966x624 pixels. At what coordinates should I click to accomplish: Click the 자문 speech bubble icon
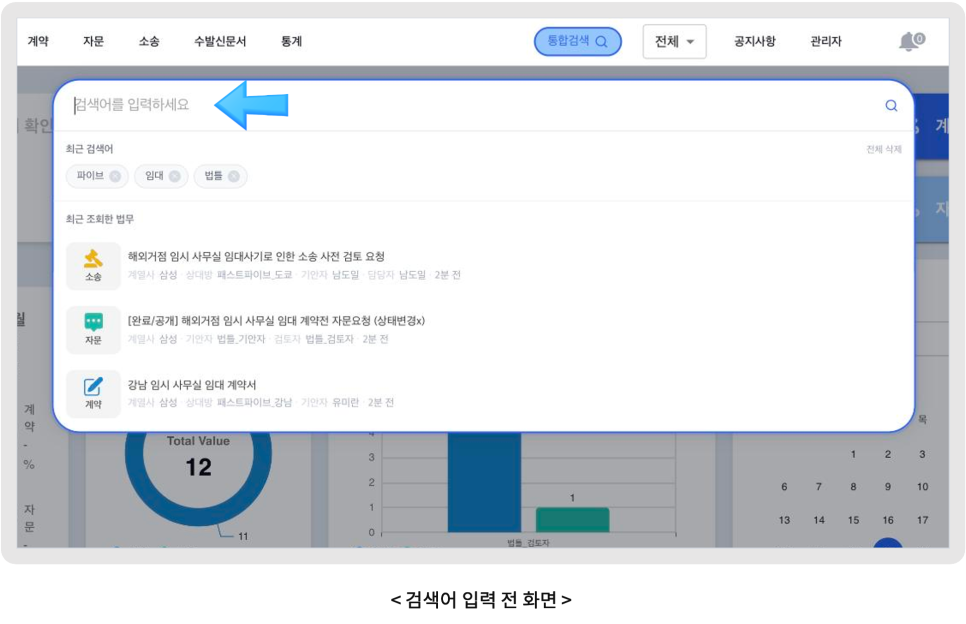point(93,330)
